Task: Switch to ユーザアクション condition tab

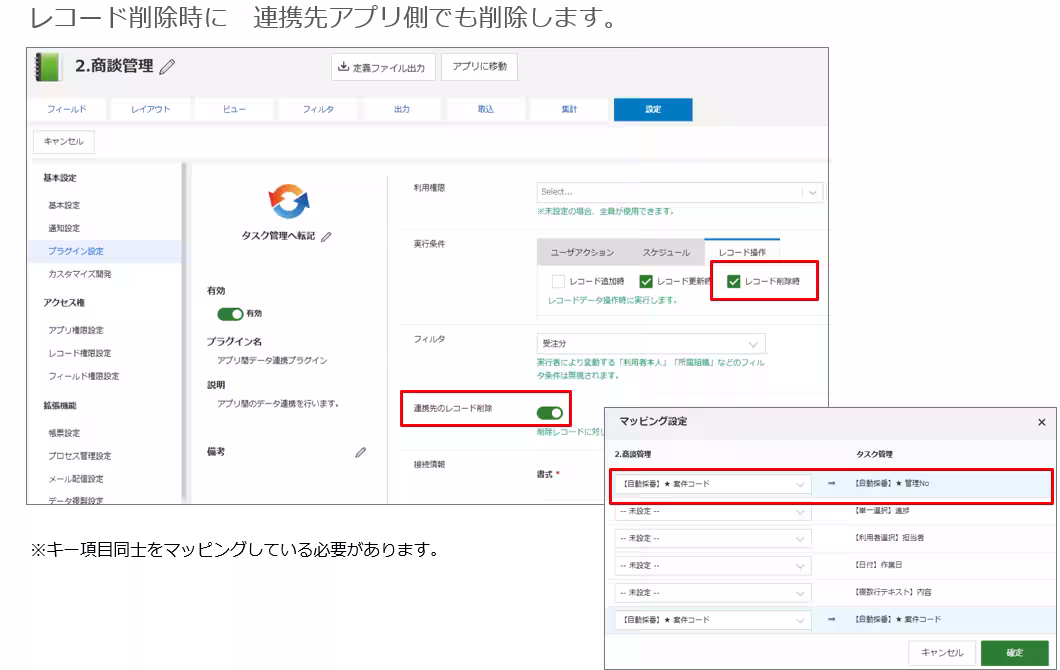Action: pyautogui.click(x=582, y=252)
